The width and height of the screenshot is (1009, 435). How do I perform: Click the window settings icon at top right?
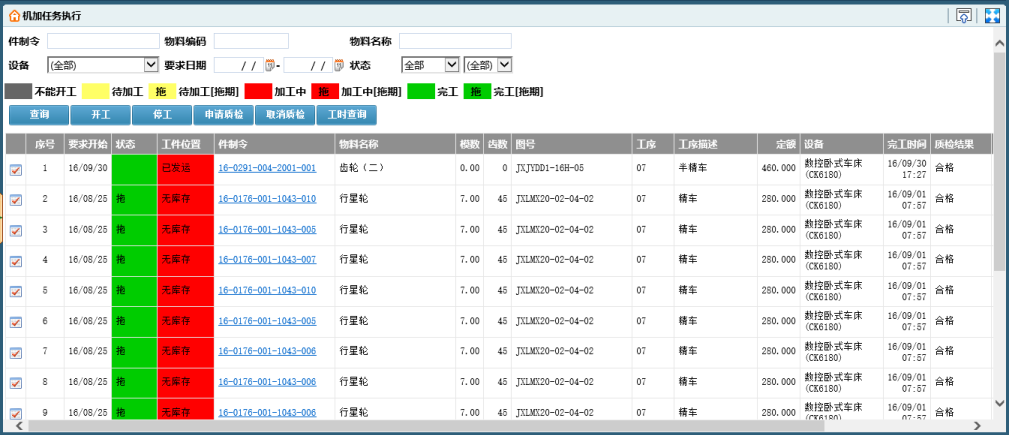coord(964,15)
